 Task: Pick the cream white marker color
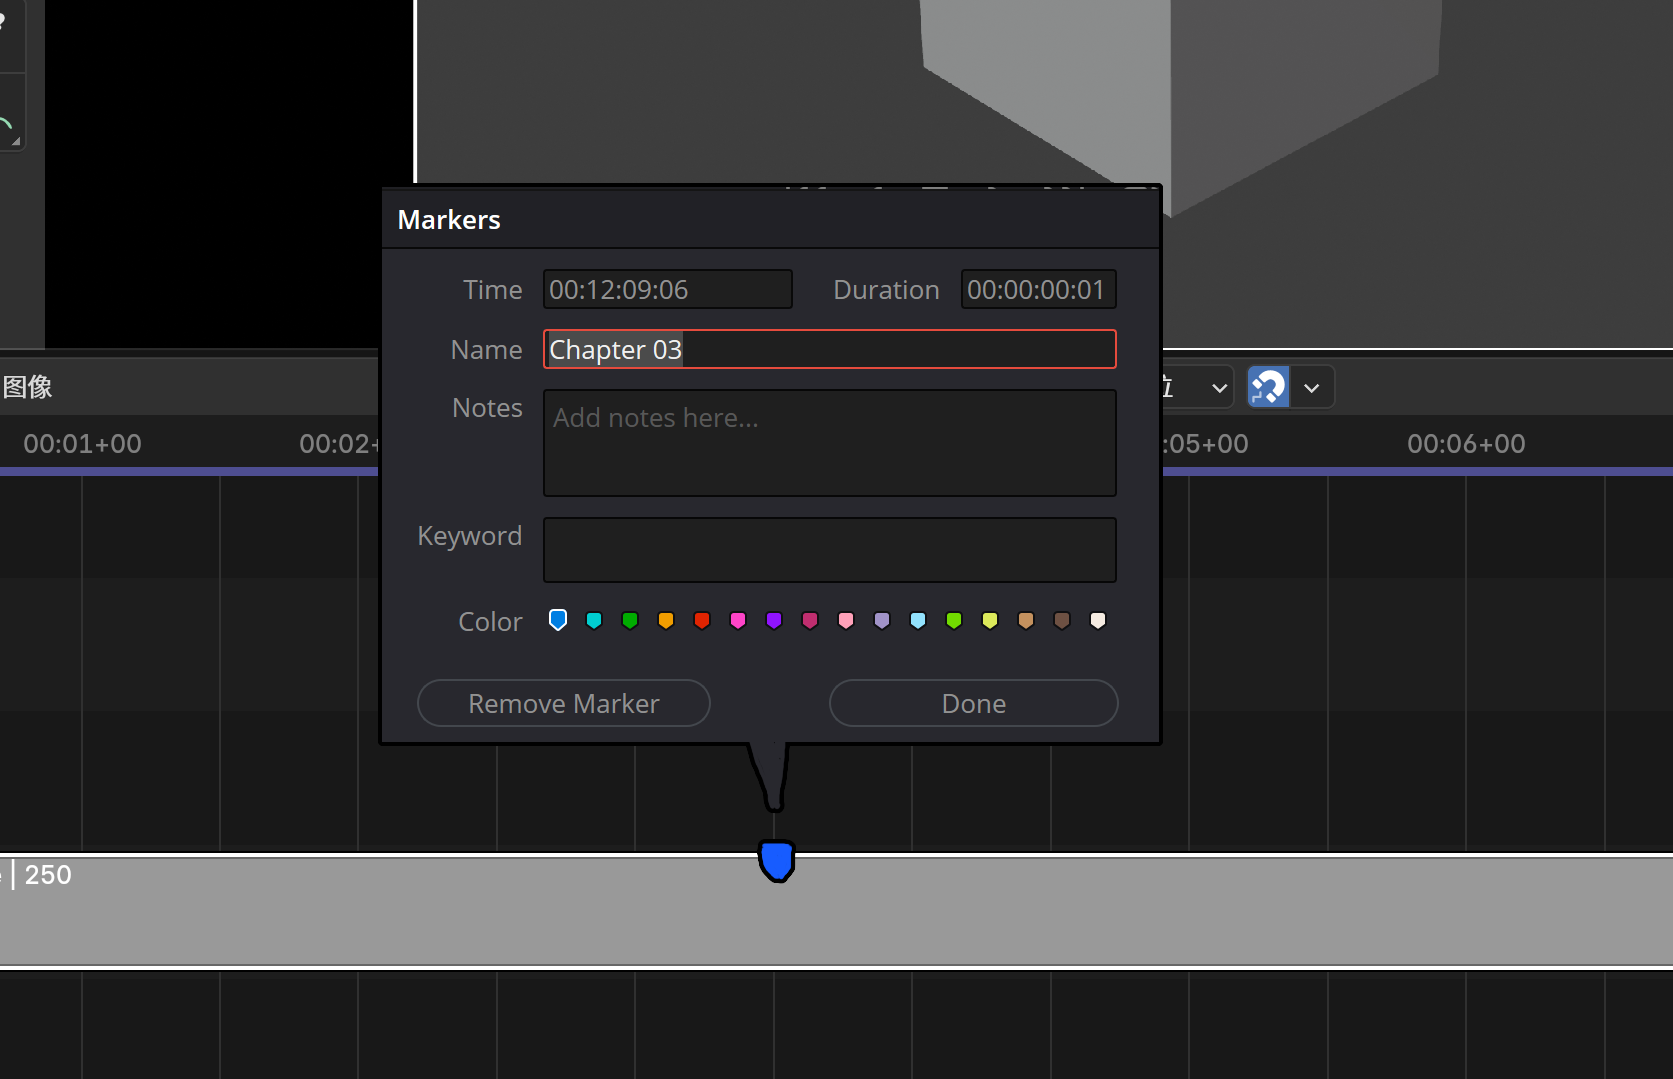(1098, 620)
